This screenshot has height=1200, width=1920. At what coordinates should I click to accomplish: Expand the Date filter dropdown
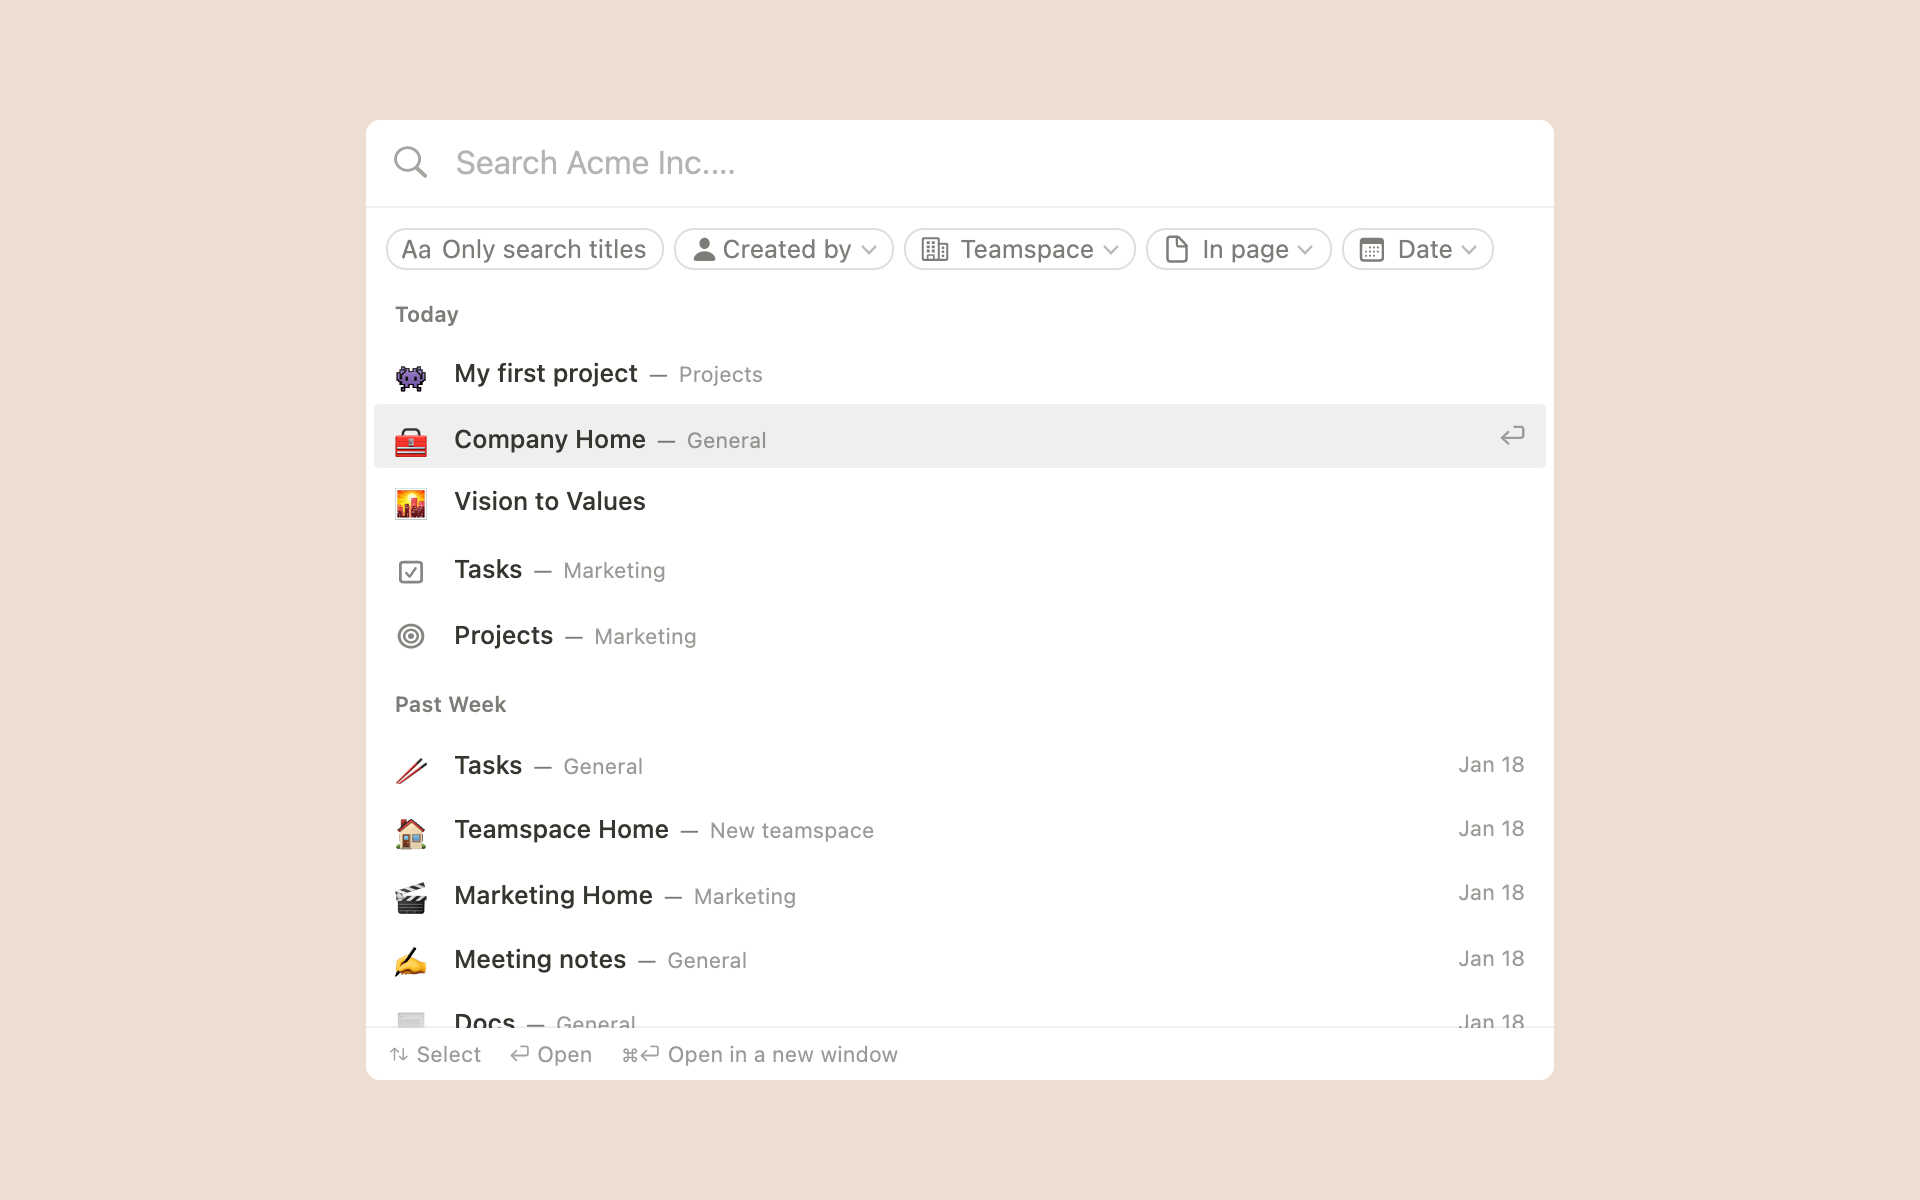[x=1417, y=249]
